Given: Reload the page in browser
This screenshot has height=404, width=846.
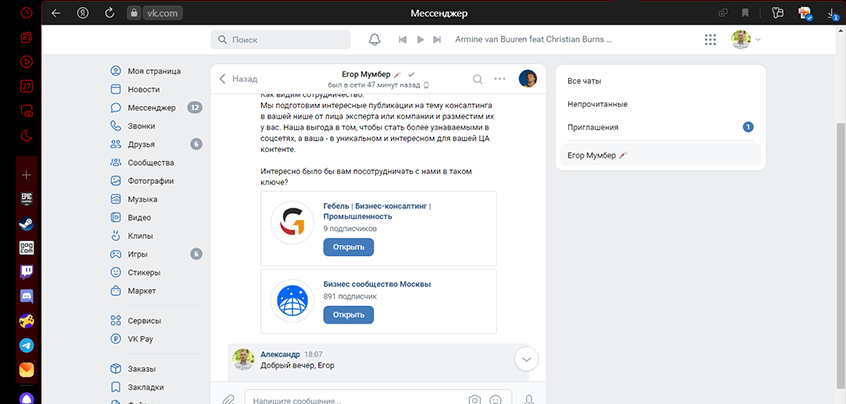Looking at the screenshot, I should [110, 13].
